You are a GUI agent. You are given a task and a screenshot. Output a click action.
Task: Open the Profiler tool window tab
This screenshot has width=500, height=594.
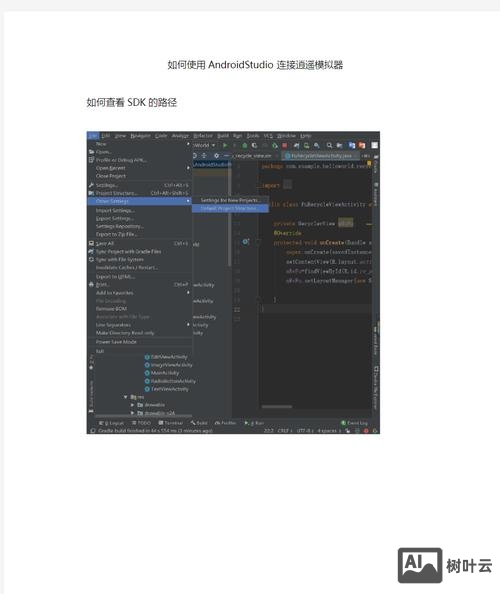(226, 423)
